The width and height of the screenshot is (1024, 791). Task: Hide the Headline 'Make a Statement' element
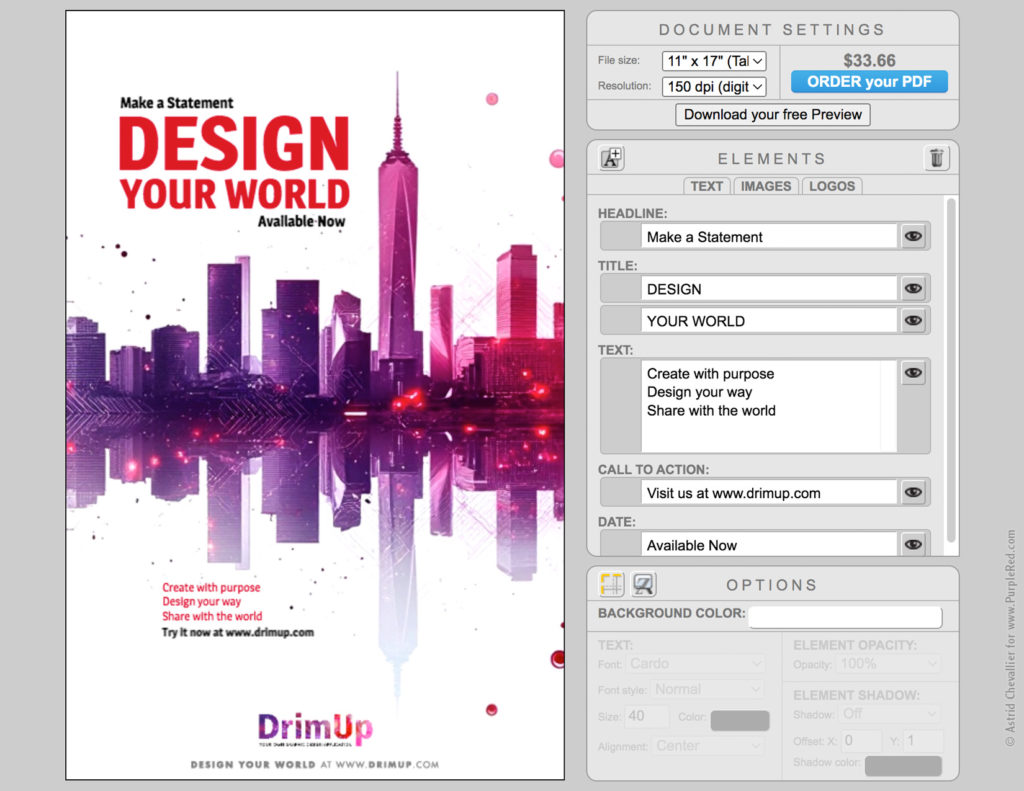913,236
